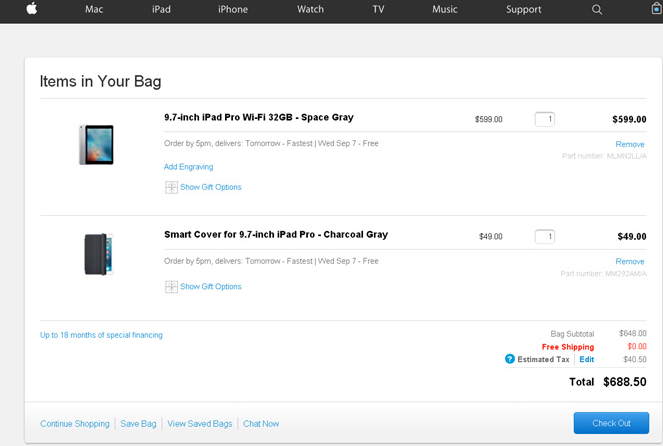The width and height of the screenshot is (663, 446).
Task: Open the search magnifier icon
Action: [597, 9]
